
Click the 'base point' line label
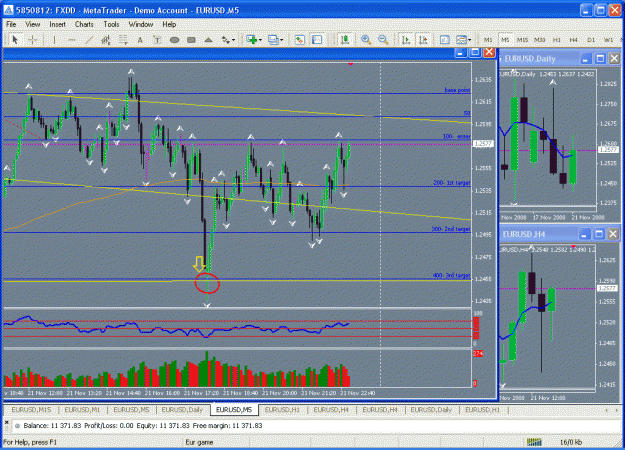tap(457, 90)
